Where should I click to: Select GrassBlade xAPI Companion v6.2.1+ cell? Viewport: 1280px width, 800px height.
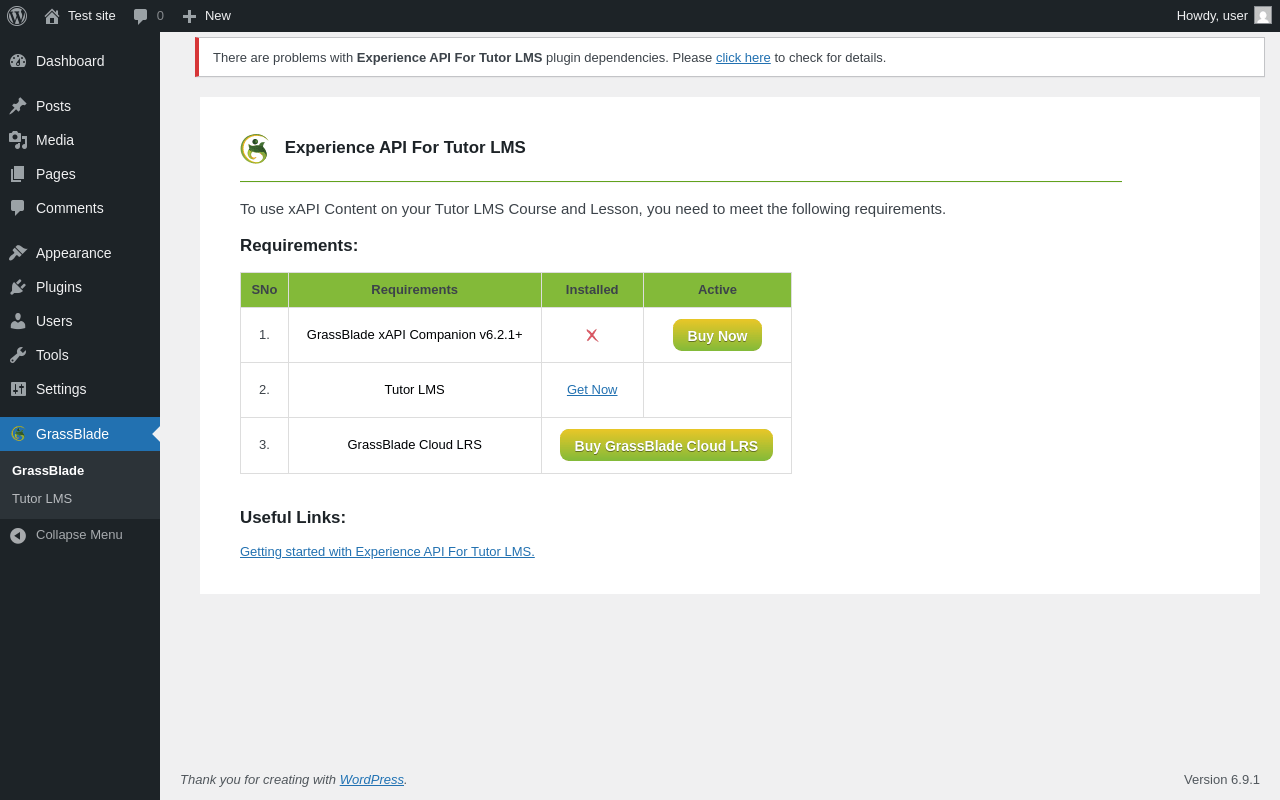(x=415, y=335)
